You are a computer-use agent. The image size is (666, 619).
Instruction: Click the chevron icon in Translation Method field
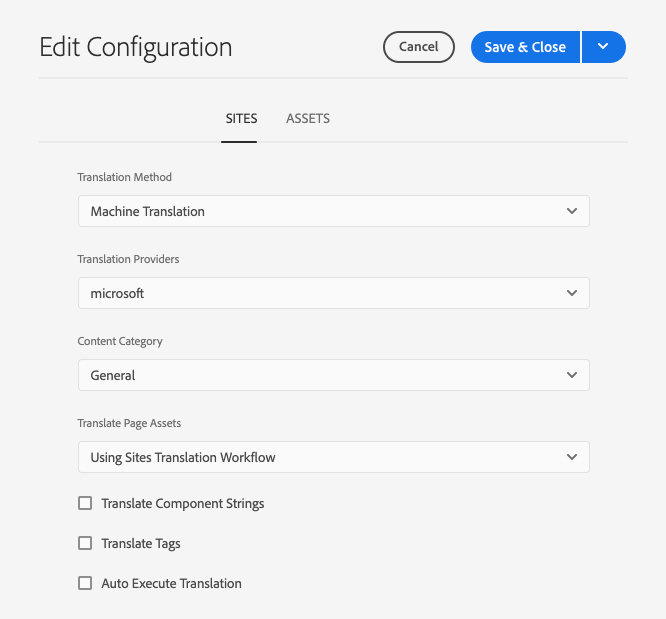pyautogui.click(x=572, y=211)
